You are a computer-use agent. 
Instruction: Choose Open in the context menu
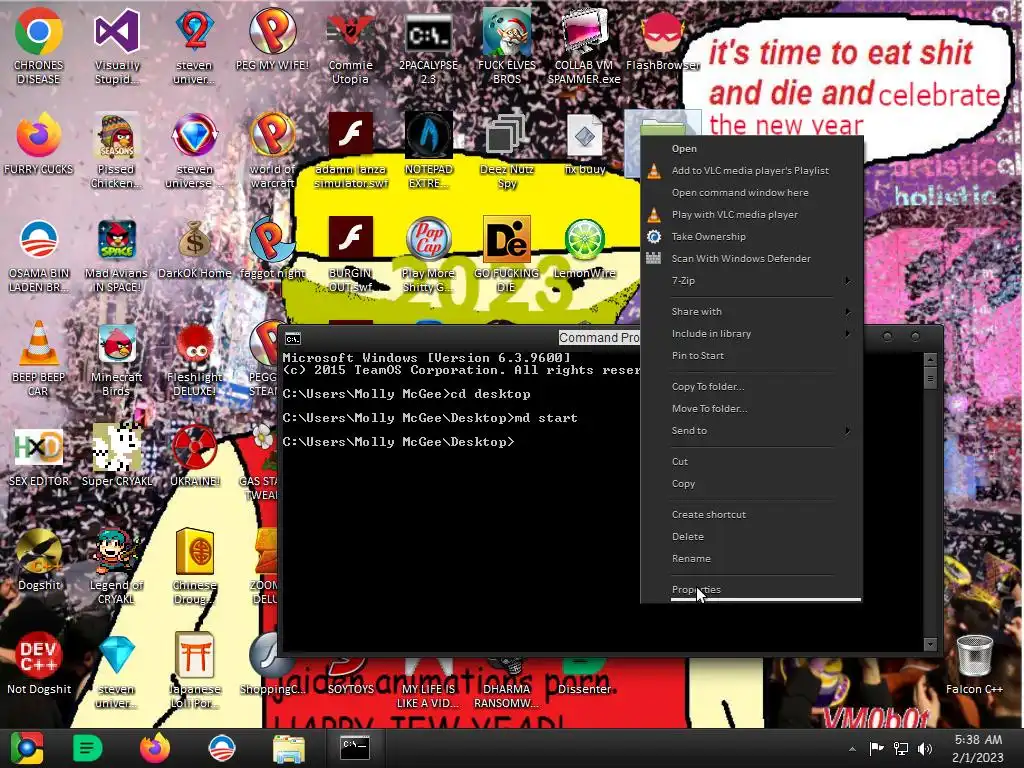tap(751, 149)
